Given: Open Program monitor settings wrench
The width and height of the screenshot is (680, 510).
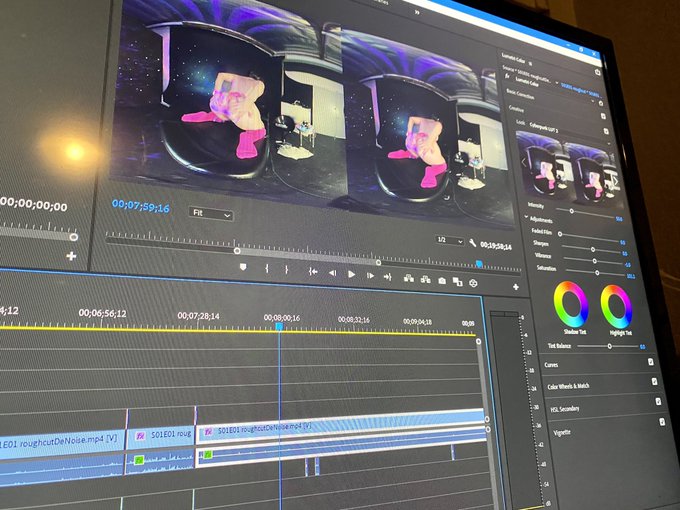Looking at the screenshot, I should click(x=472, y=243).
